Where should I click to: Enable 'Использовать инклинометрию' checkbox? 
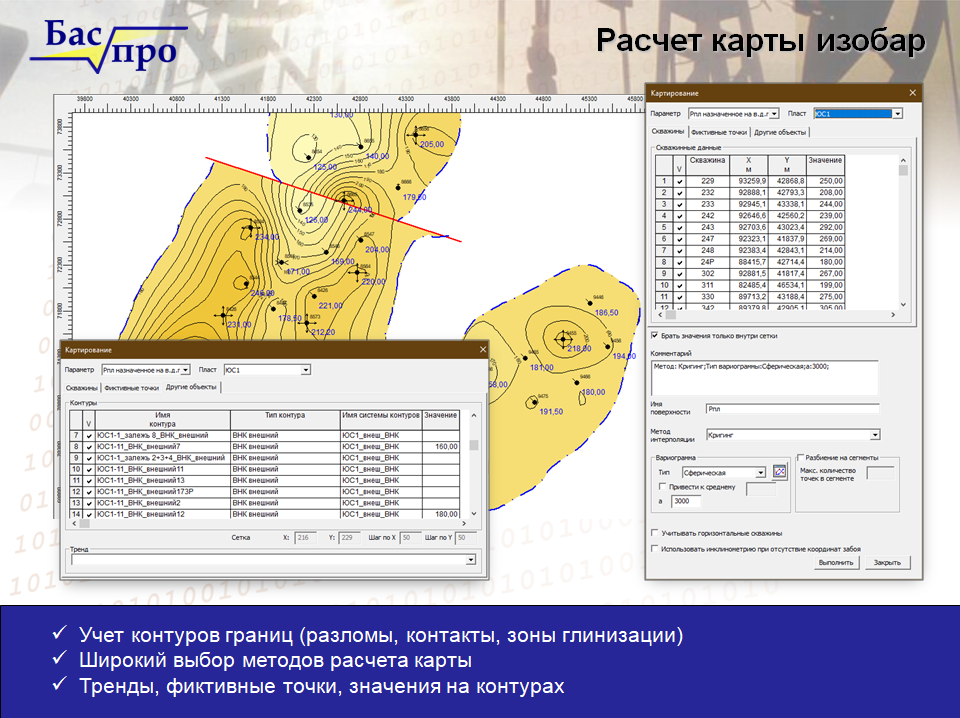[x=654, y=549]
